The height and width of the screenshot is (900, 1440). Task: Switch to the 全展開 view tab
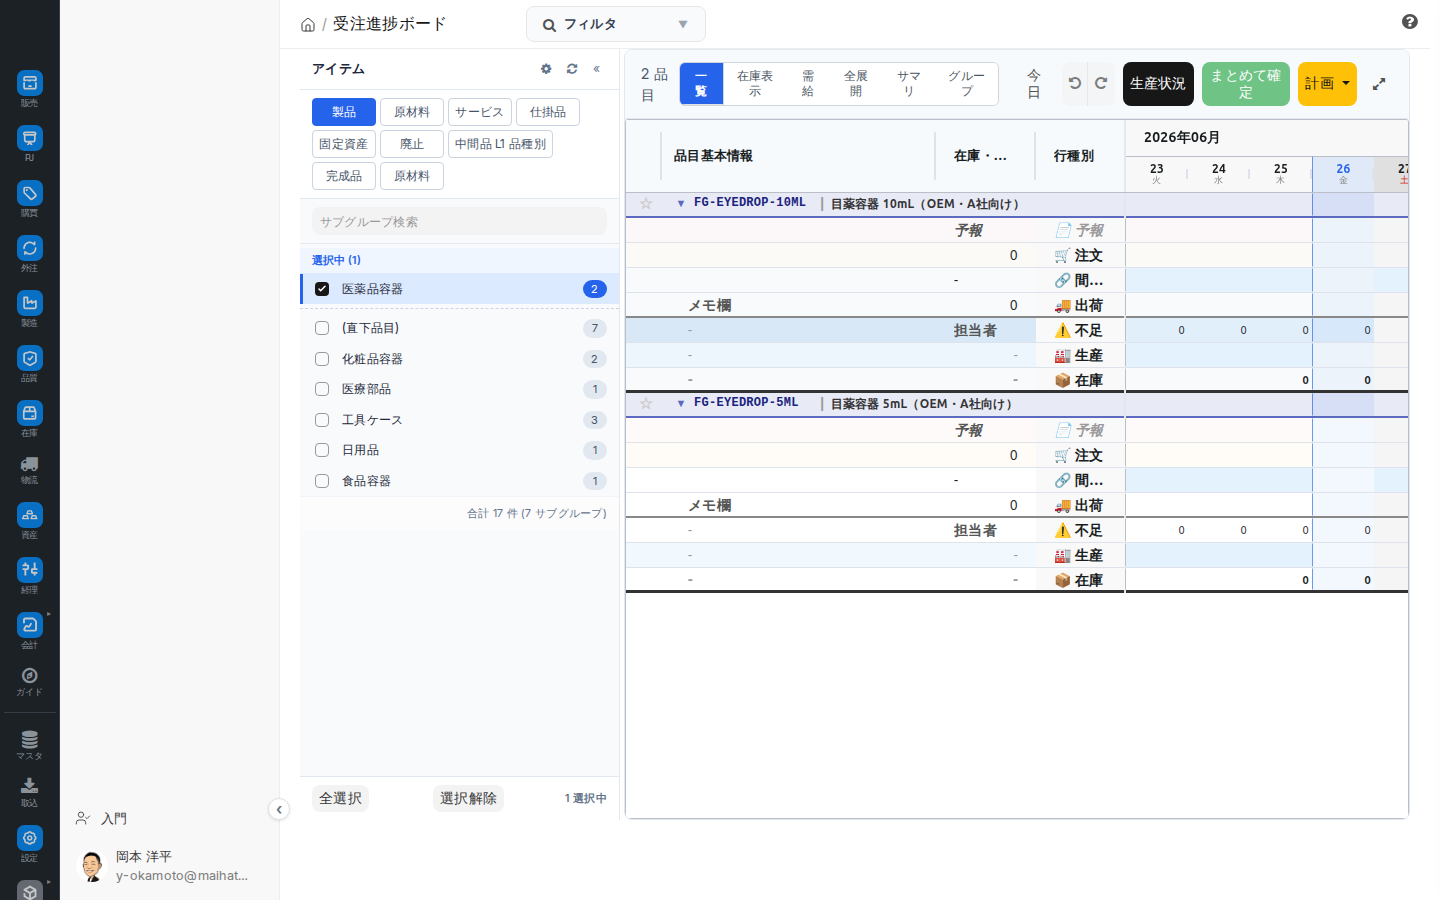[856, 84]
